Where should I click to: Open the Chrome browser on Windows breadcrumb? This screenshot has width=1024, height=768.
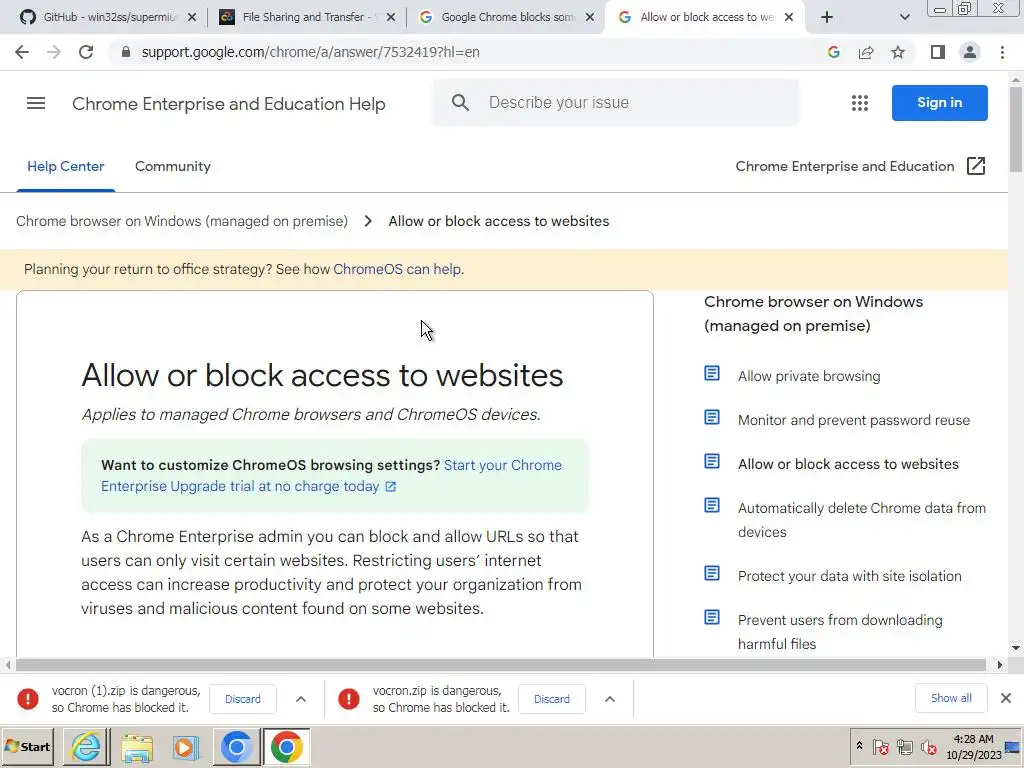click(x=182, y=221)
